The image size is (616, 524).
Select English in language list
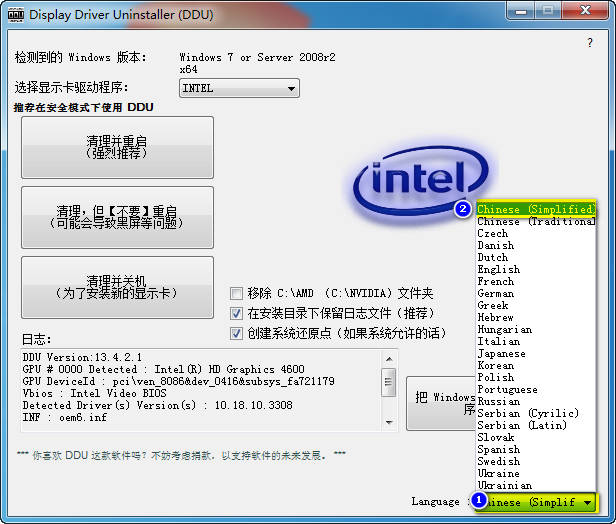coord(536,269)
